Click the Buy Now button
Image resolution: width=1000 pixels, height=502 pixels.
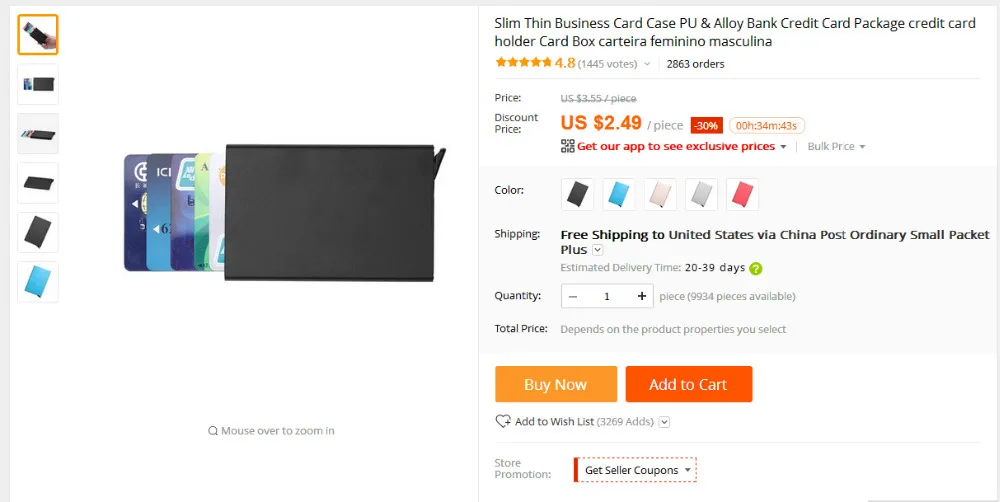(556, 384)
